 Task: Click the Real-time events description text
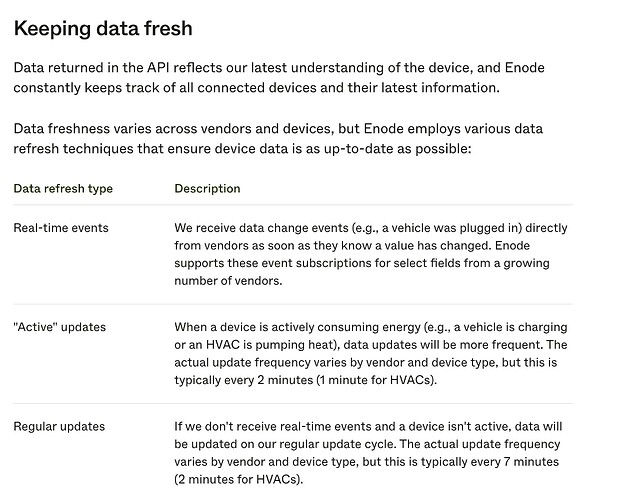(369, 254)
